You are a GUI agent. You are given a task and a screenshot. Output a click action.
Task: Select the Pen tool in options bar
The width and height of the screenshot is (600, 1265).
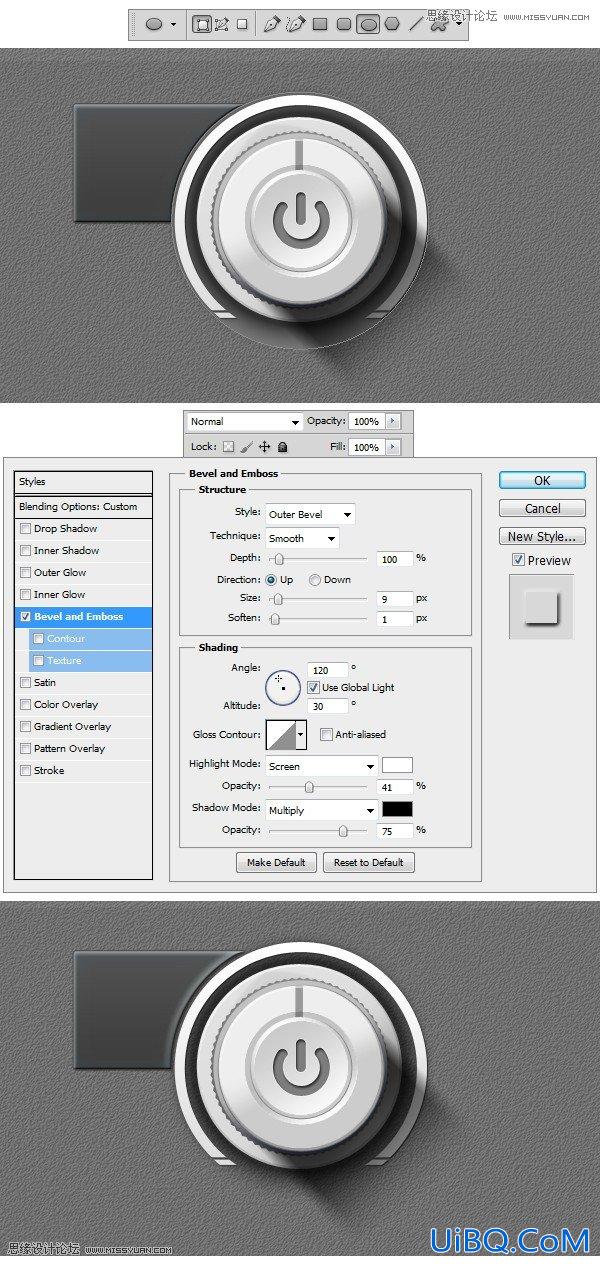(272, 24)
